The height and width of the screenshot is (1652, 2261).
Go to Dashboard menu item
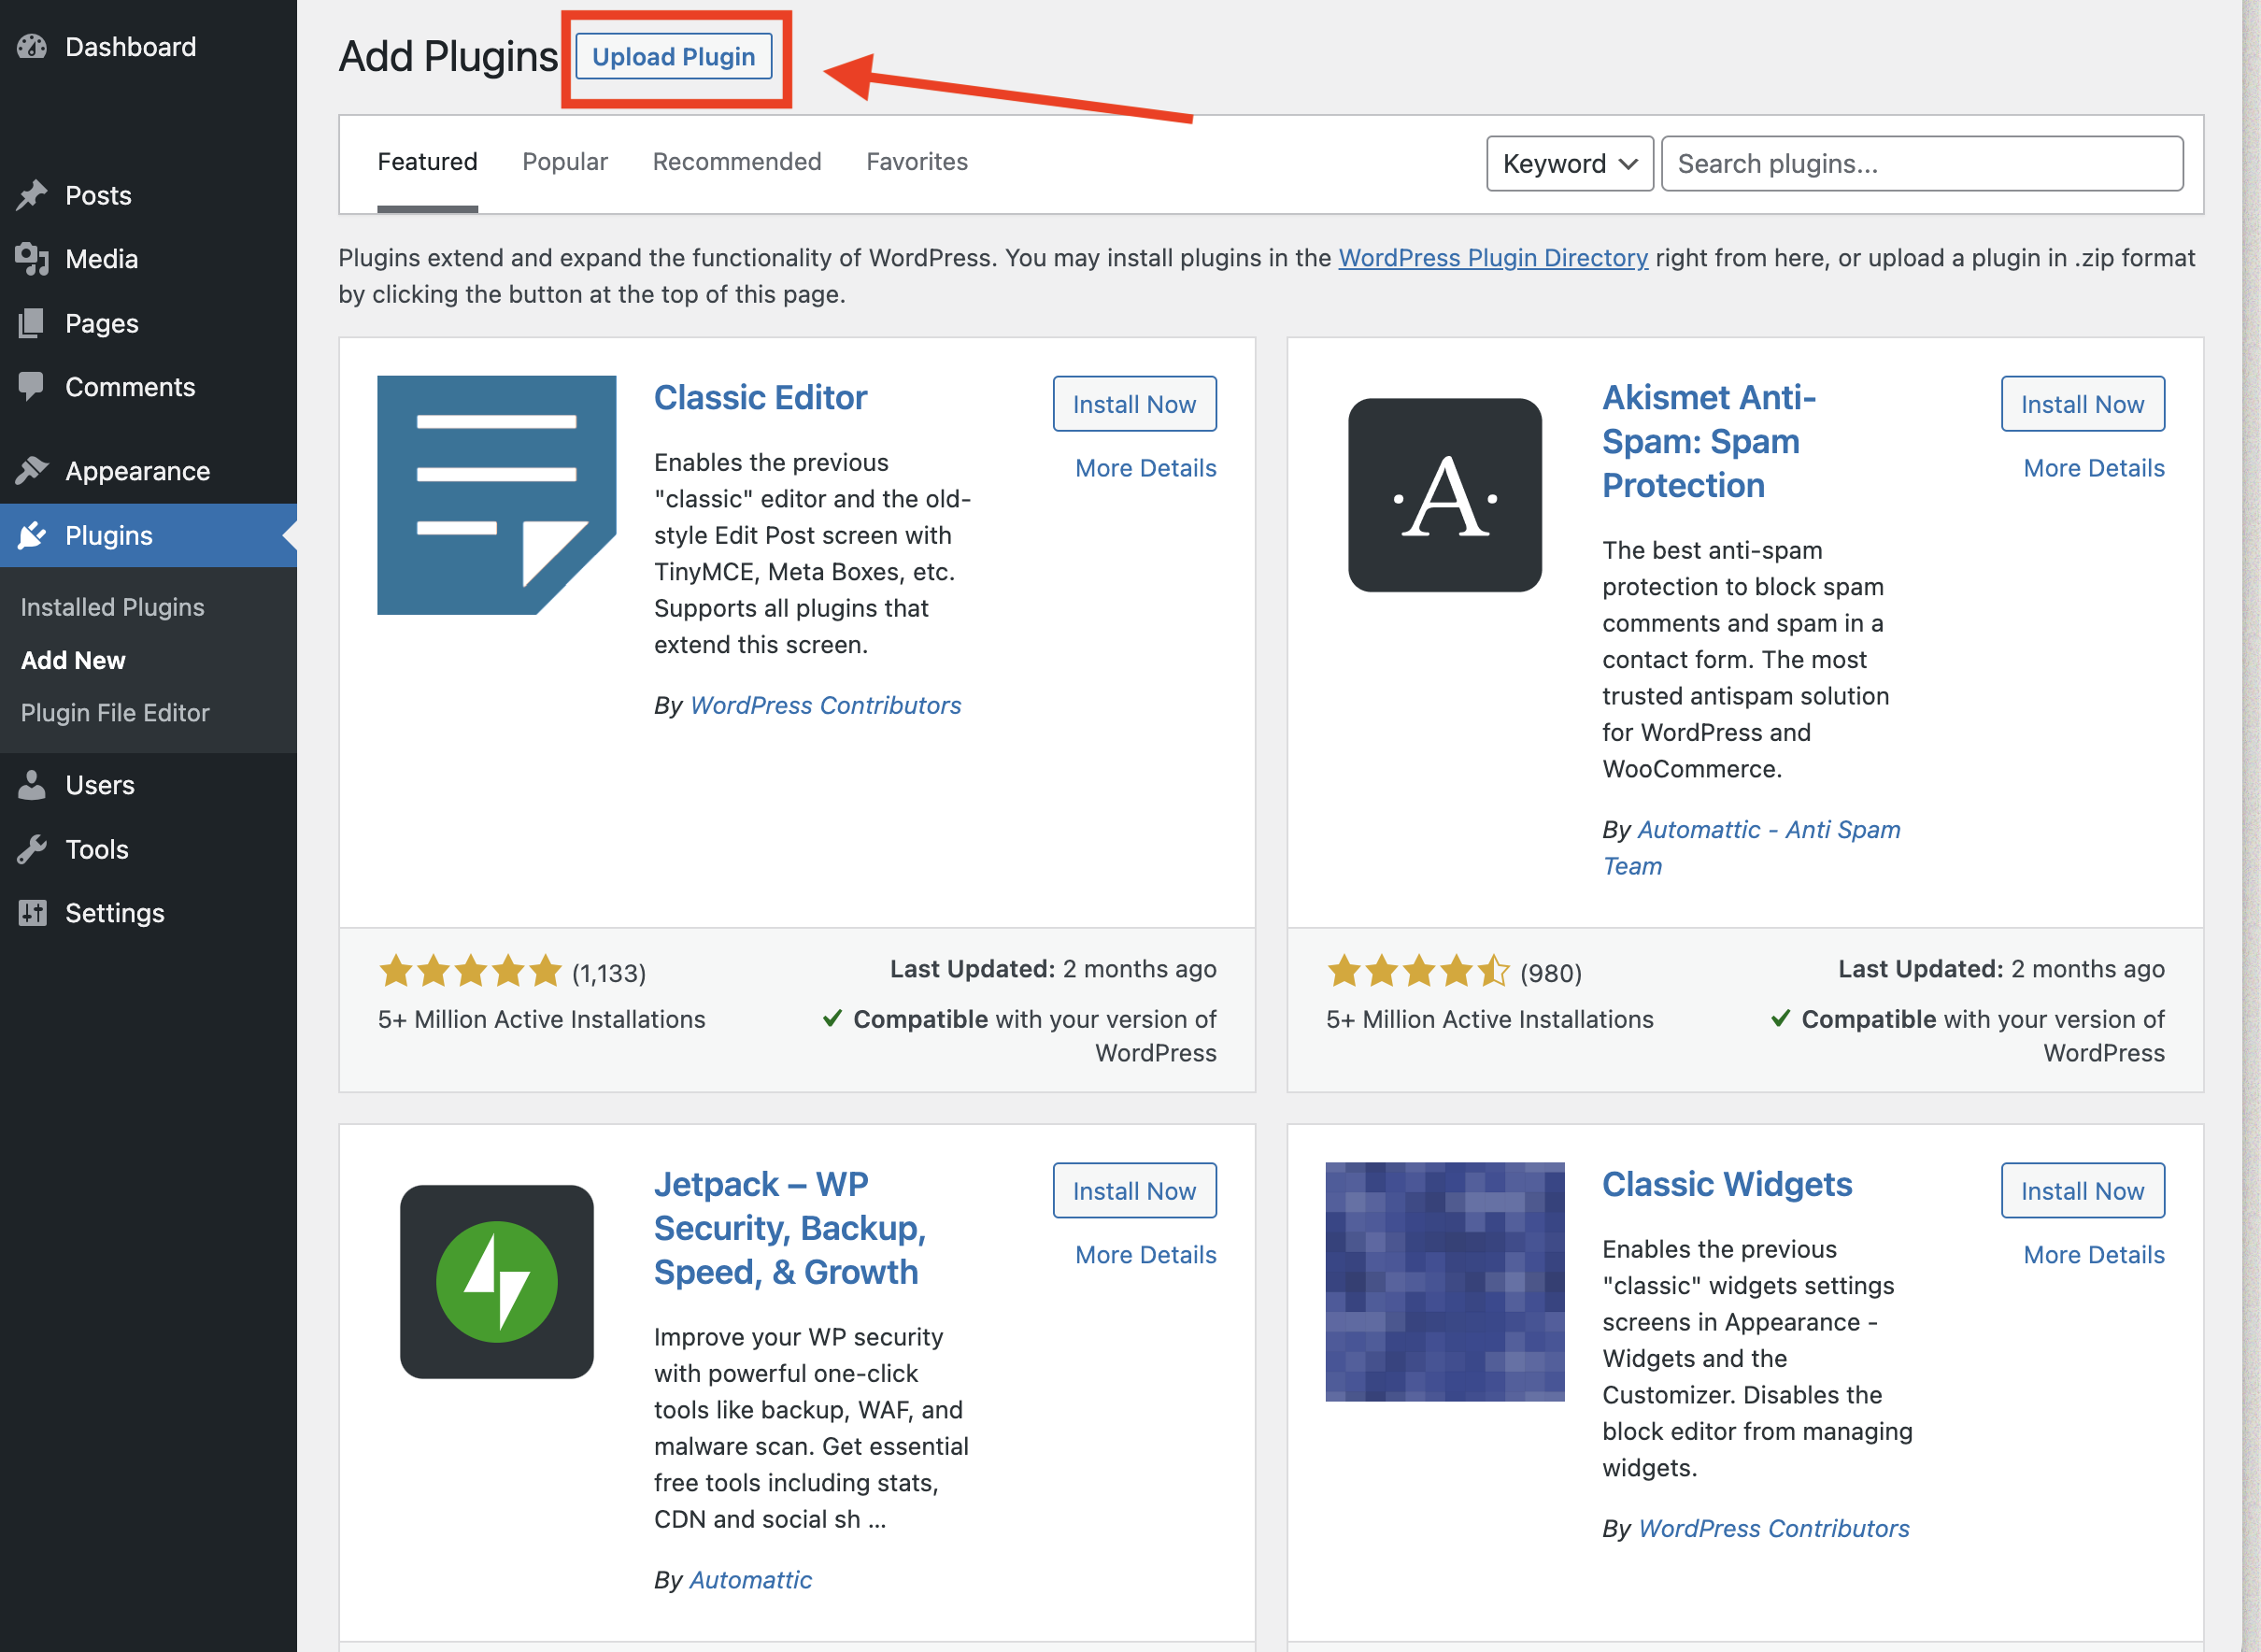131,47
